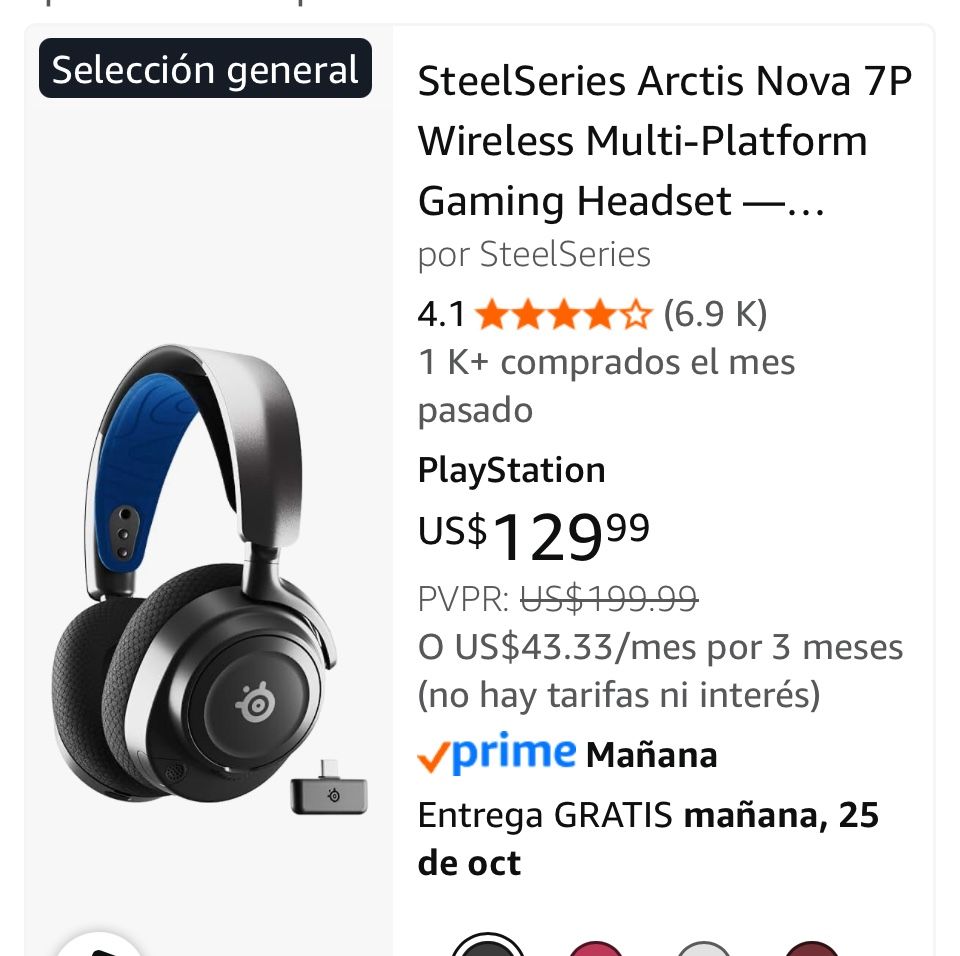Click the PlayStation platform label
Screen dimensions: 960x956
point(512,470)
